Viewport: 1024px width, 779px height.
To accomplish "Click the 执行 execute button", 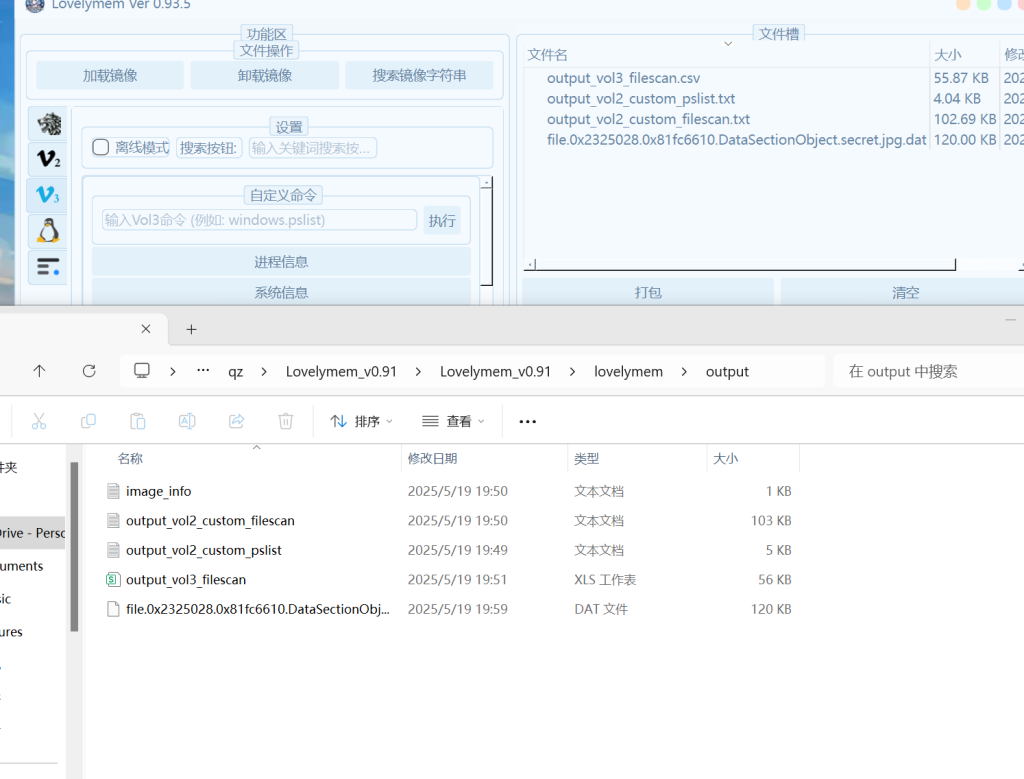I will (442, 221).
